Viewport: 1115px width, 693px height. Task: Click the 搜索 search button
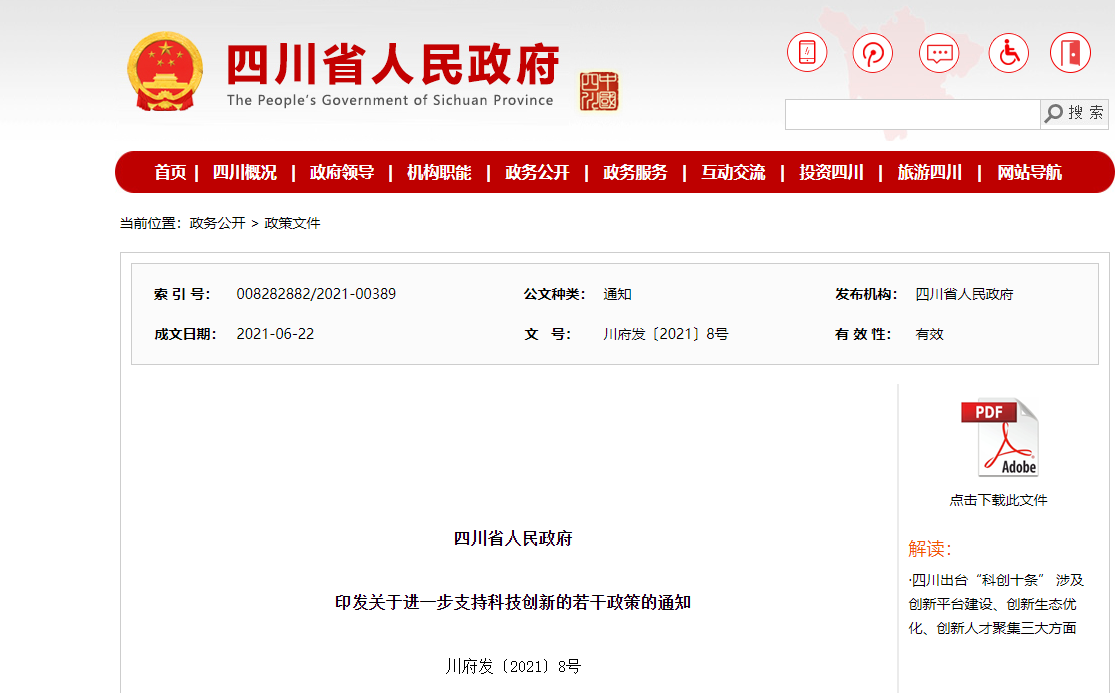pyautogui.click(x=1076, y=114)
